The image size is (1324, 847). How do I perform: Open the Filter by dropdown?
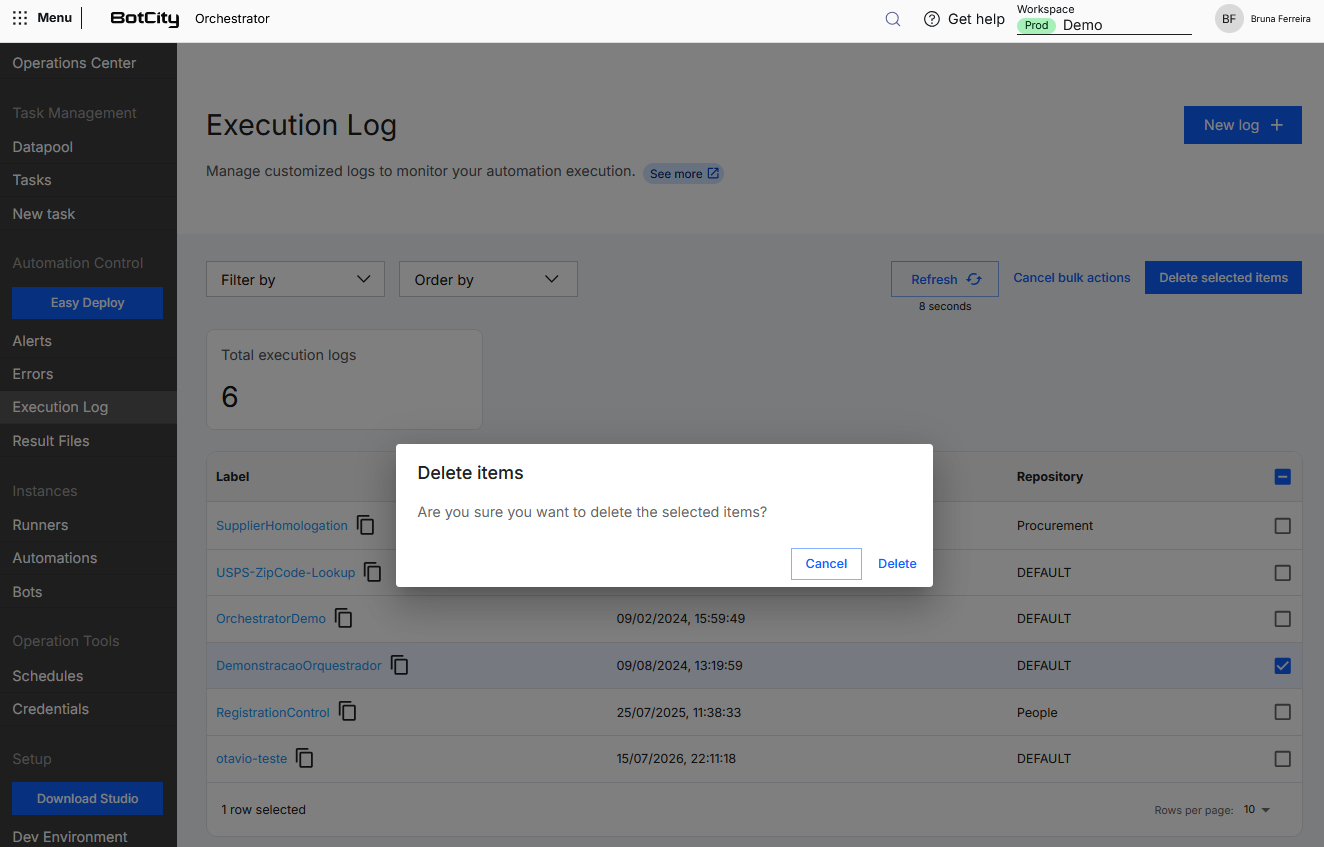295,279
